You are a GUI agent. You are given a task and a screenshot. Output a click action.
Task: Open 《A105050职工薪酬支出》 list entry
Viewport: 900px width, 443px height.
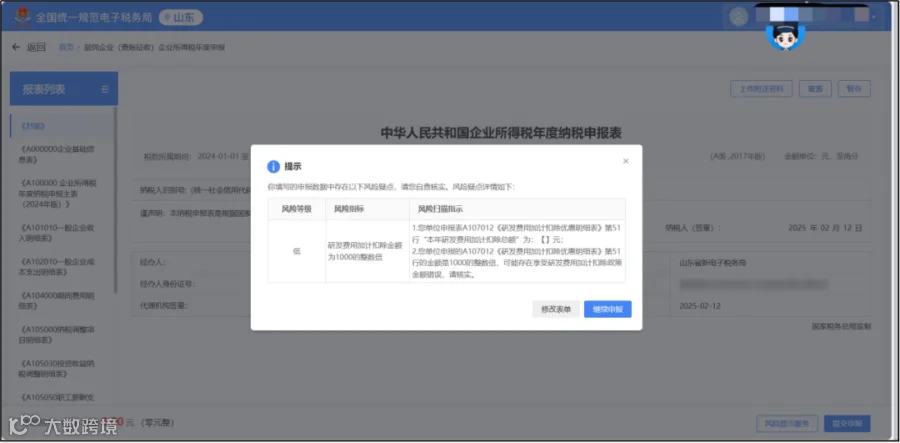(56, 397)
